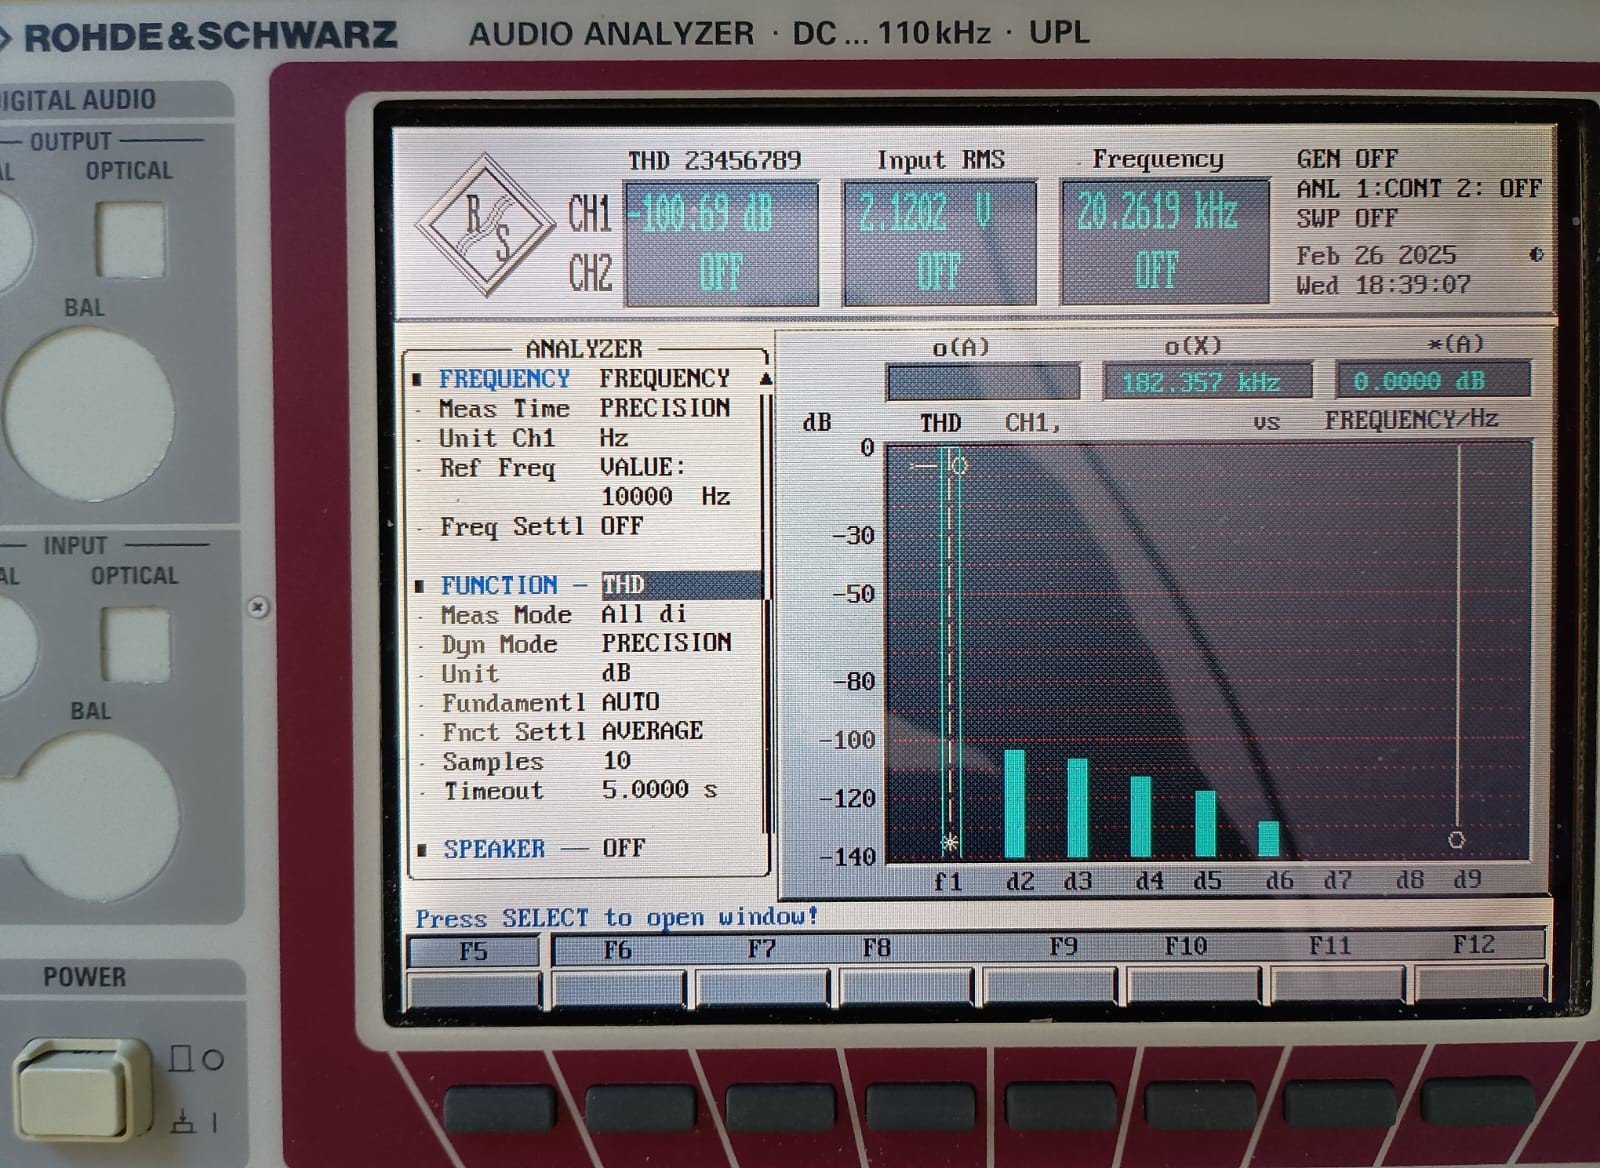Click the d4 harmonic bar in the graph
The height and width of the screenshot is (1168, 1600).
(1141, 817)
